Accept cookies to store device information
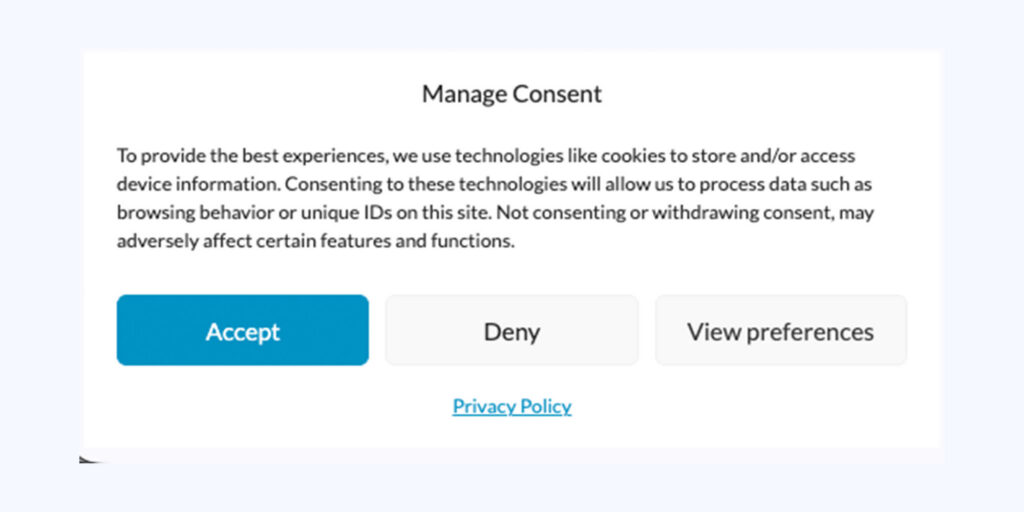 242,330
